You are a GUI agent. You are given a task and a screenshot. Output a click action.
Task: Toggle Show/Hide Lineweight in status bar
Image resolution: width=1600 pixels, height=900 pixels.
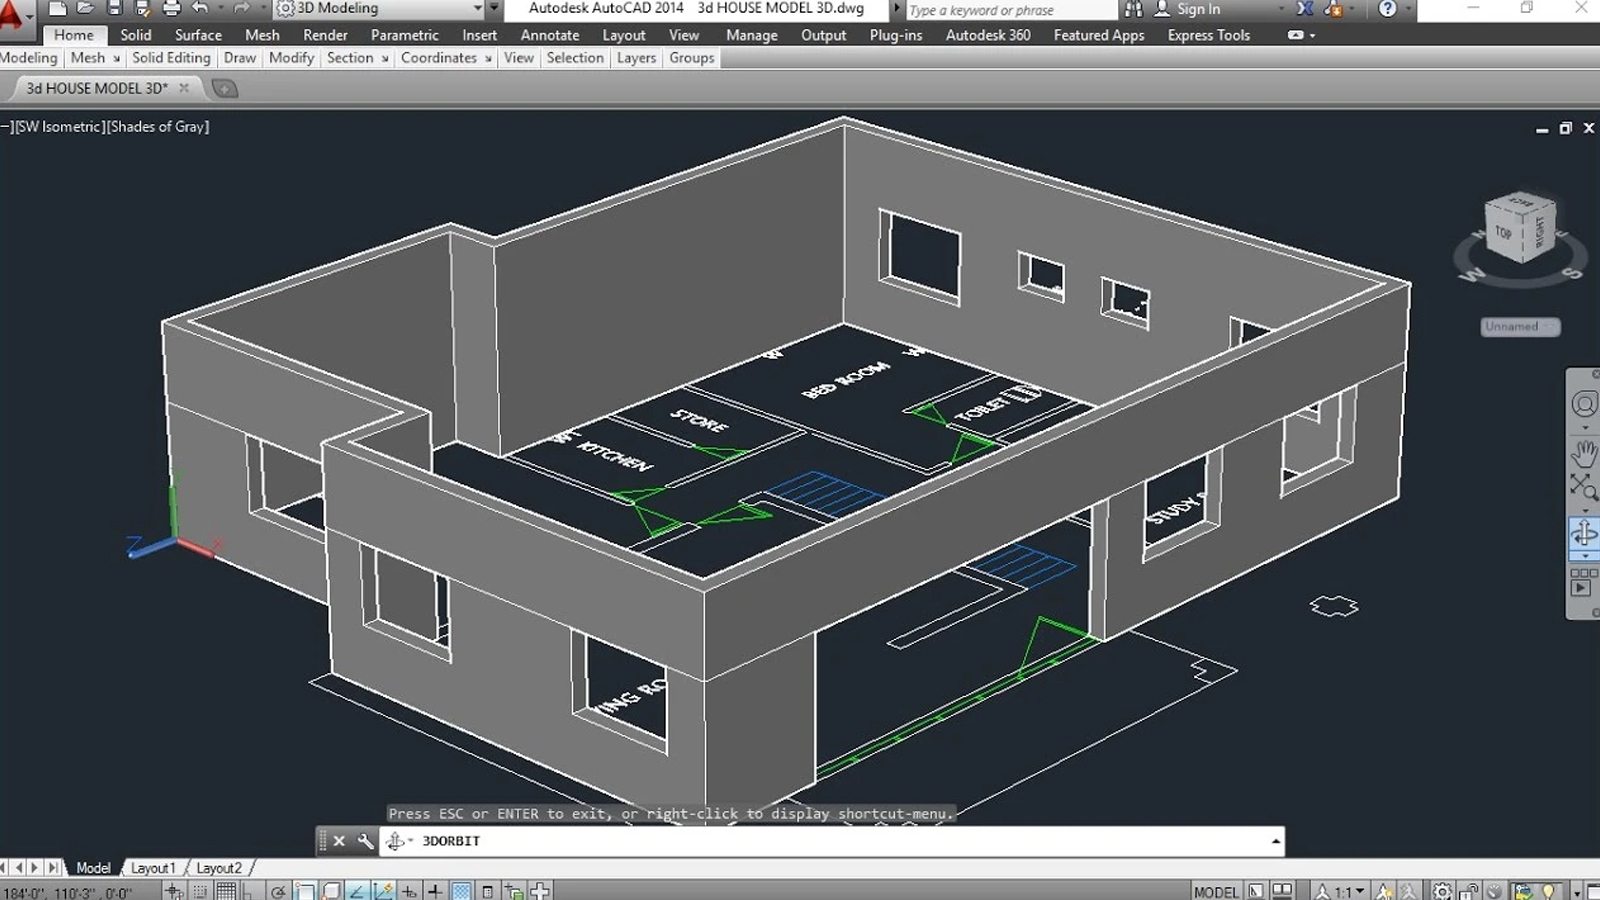(435, 891)
